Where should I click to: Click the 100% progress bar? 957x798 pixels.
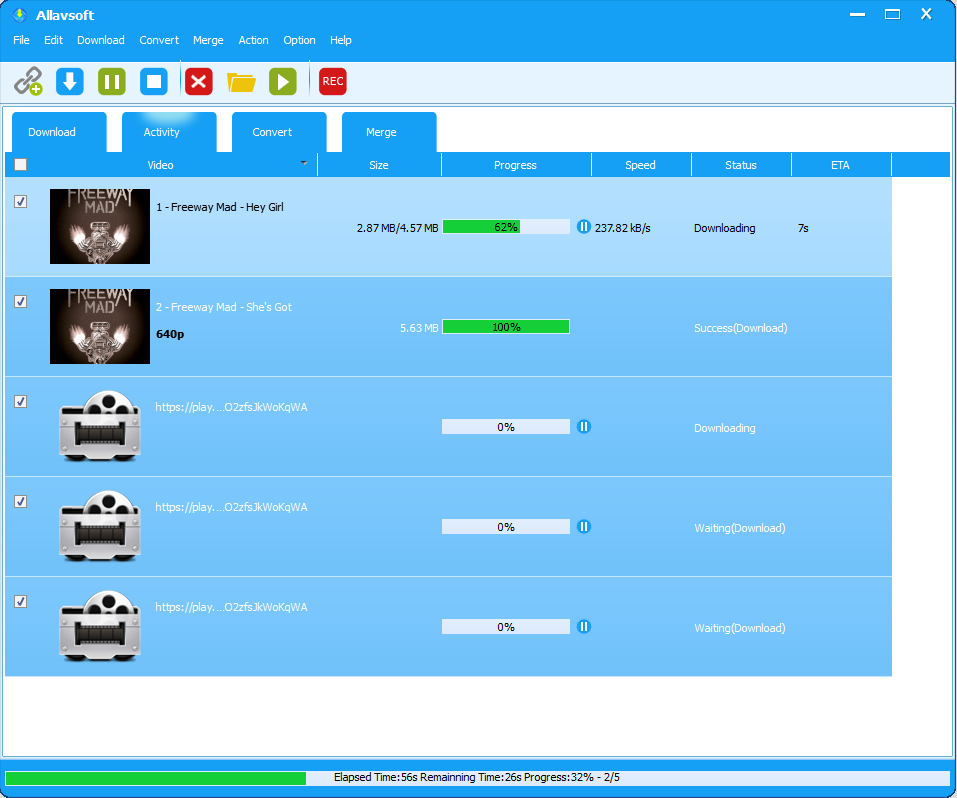(x=506, y=327)
